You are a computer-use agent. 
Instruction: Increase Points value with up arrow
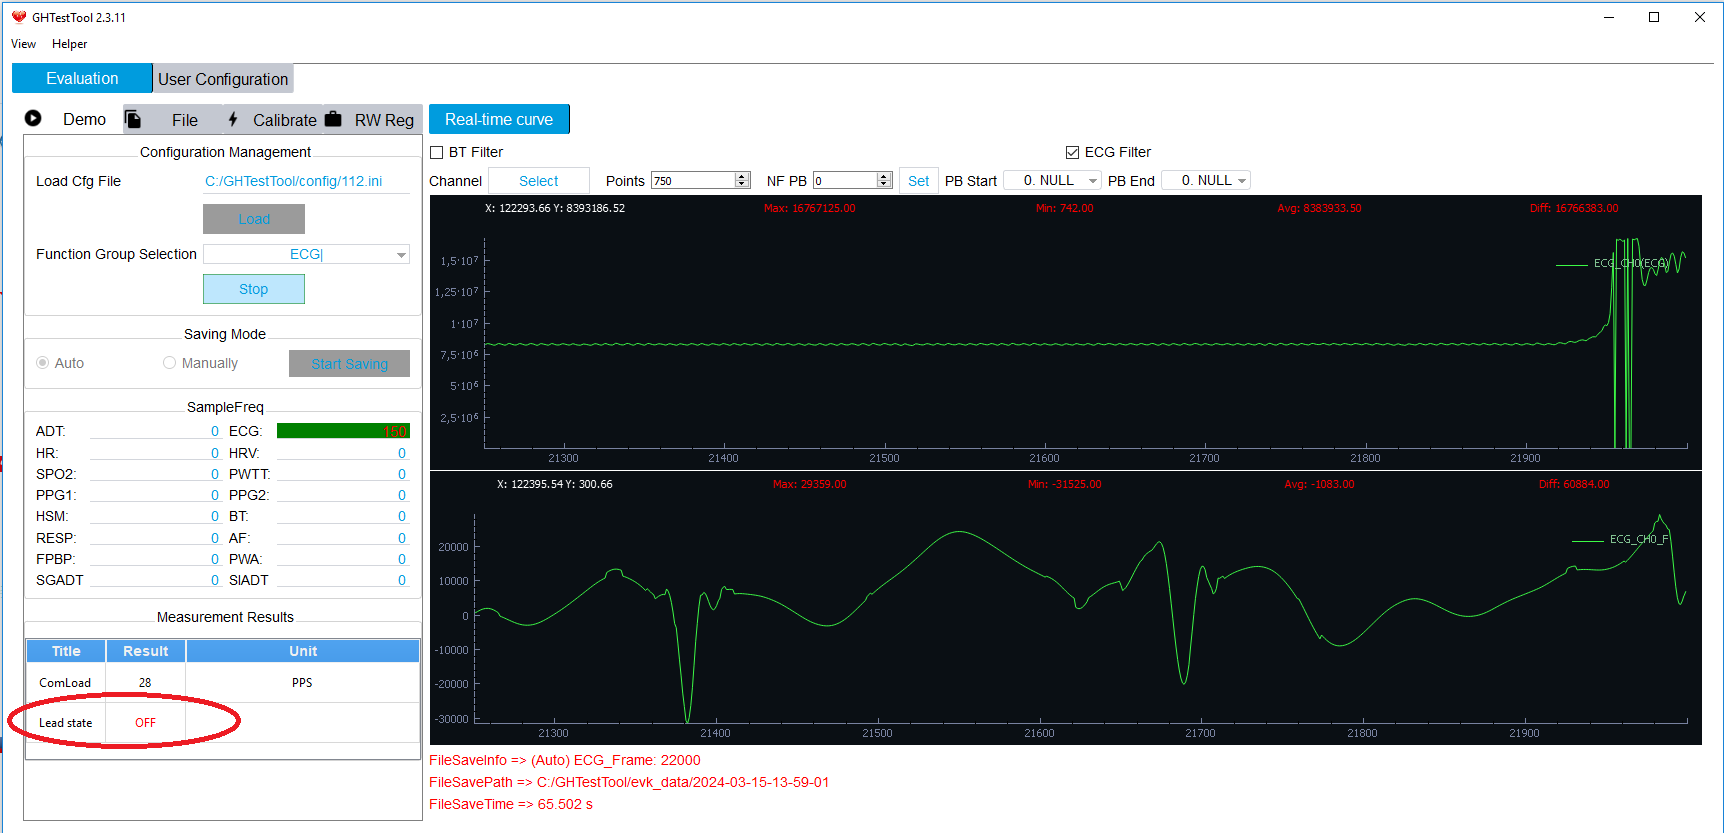click(742, 176)
